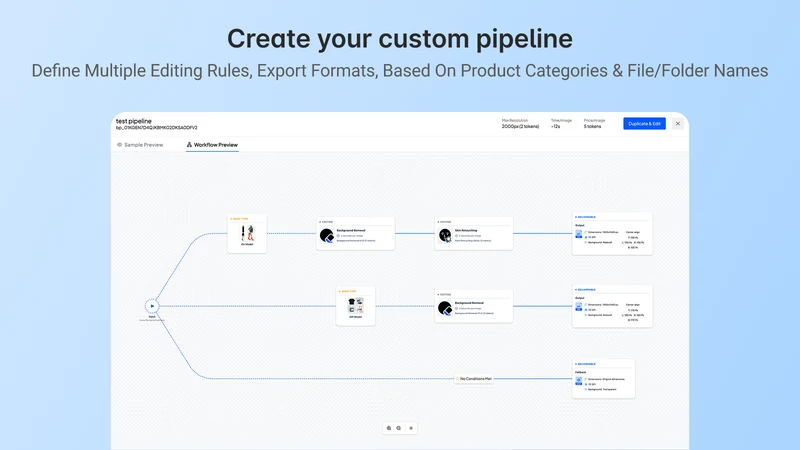
Task: Click the Skin Retouching title text
Action: click(466, 231)
